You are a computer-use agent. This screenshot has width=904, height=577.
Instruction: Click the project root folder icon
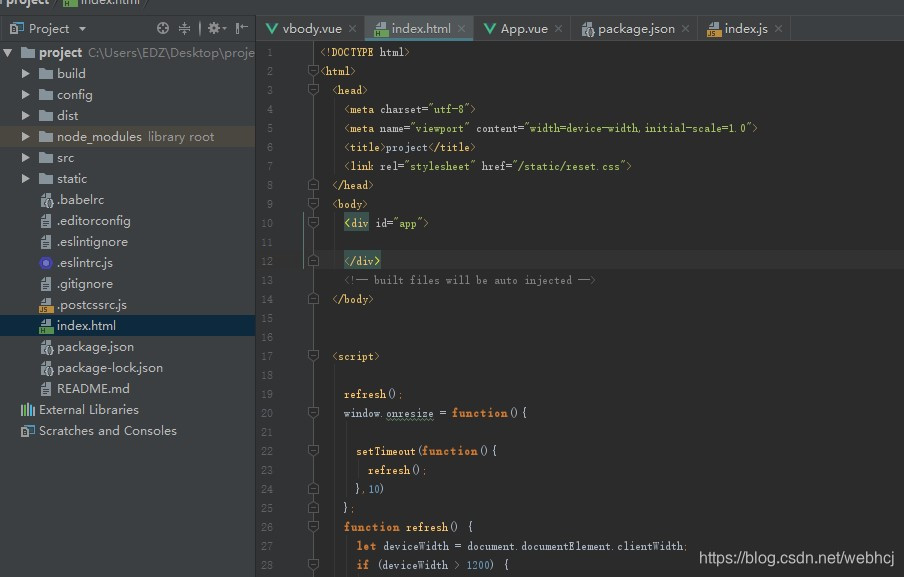pyautogui.click(x=28, y=53)
